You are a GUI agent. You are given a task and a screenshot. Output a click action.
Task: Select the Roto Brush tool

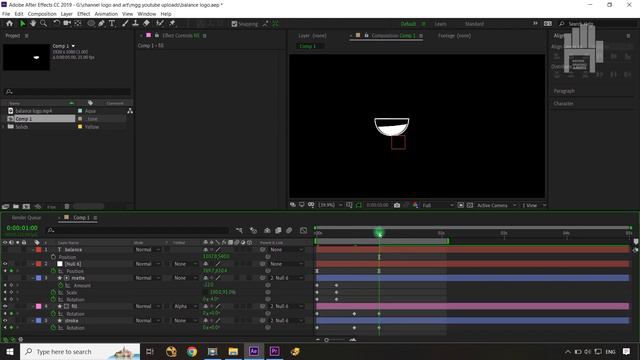point(160,24)
